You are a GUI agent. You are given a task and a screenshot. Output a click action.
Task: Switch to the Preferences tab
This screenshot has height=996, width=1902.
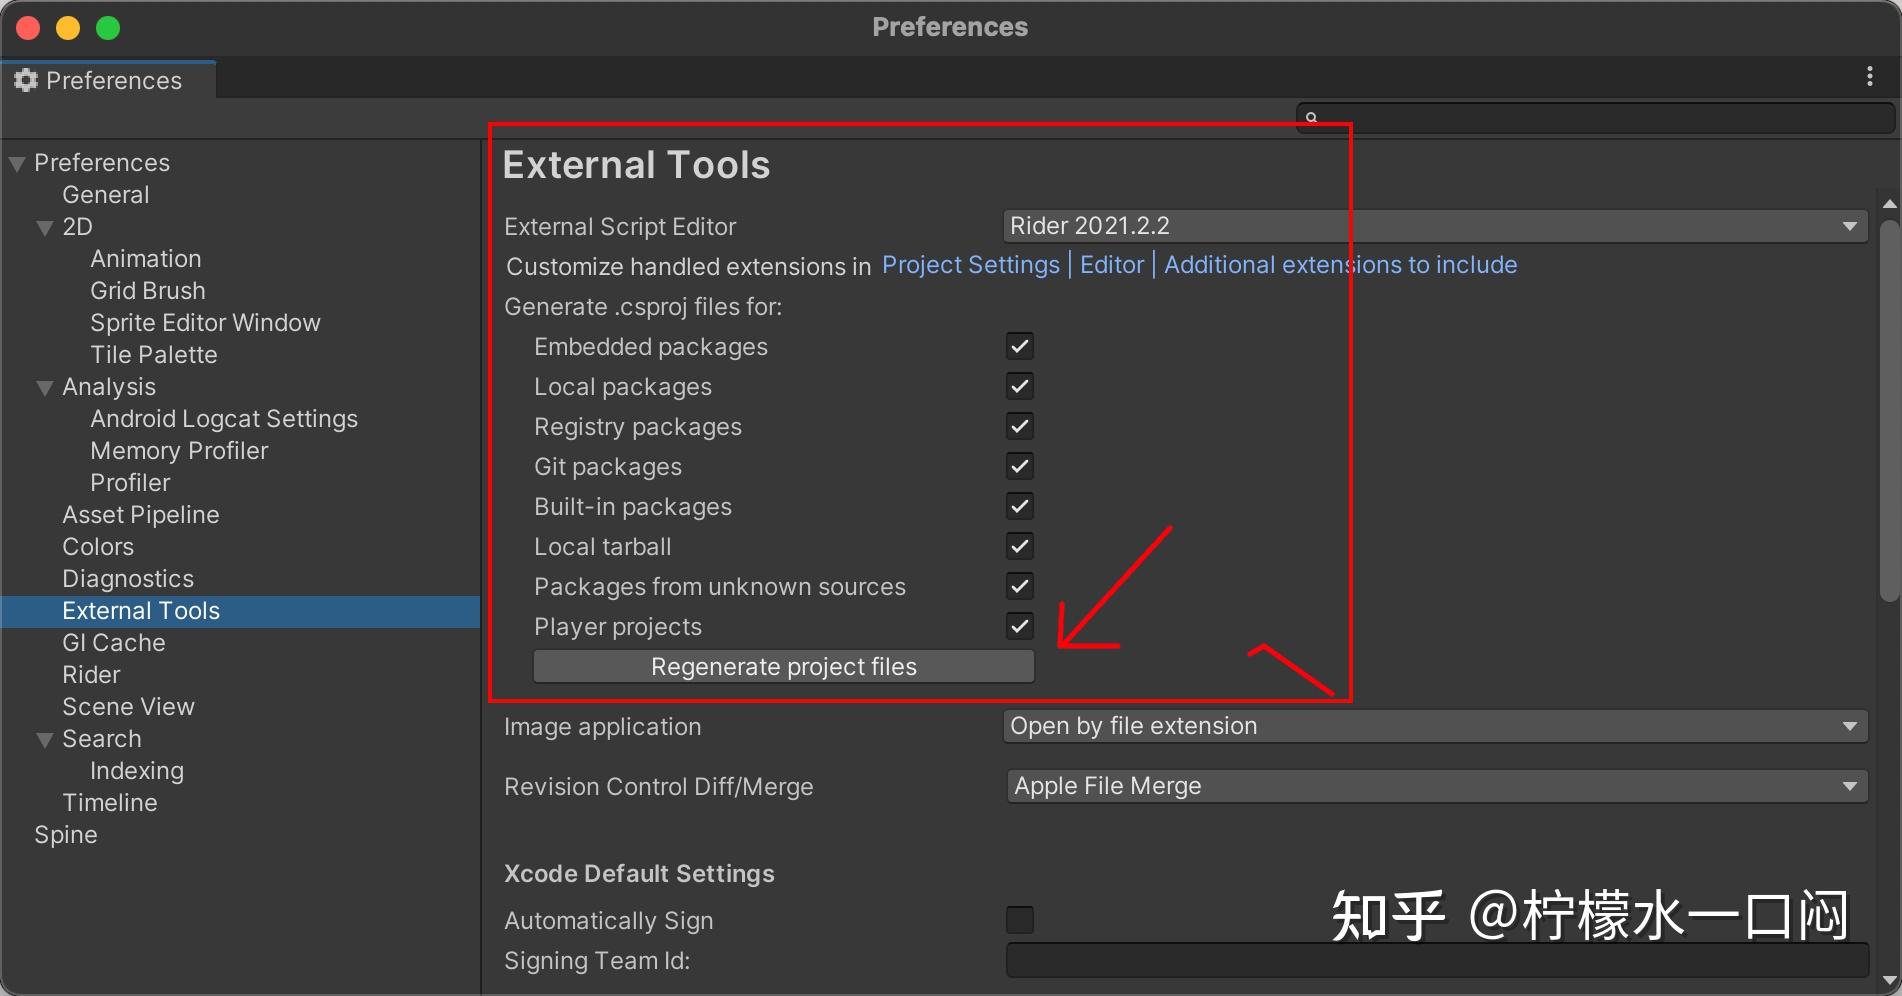(113, 80)
